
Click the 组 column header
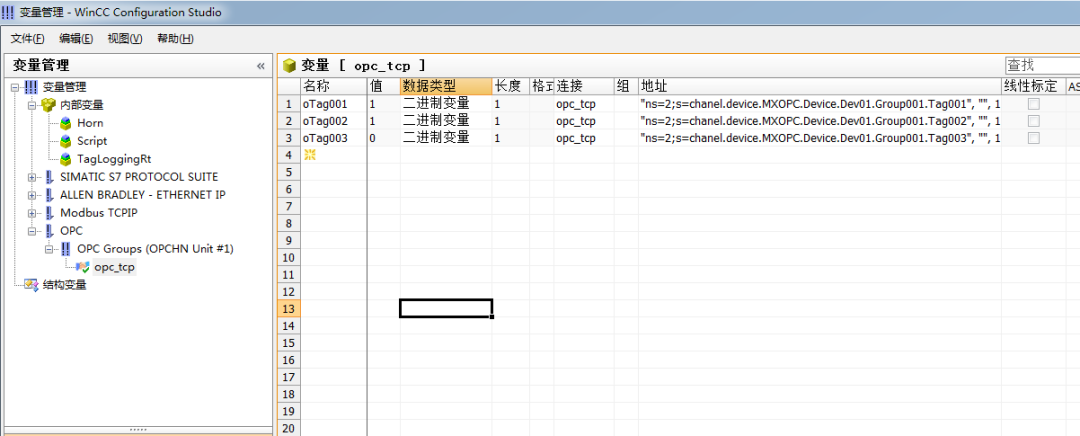pyautogui.click(x=626, y=86)
